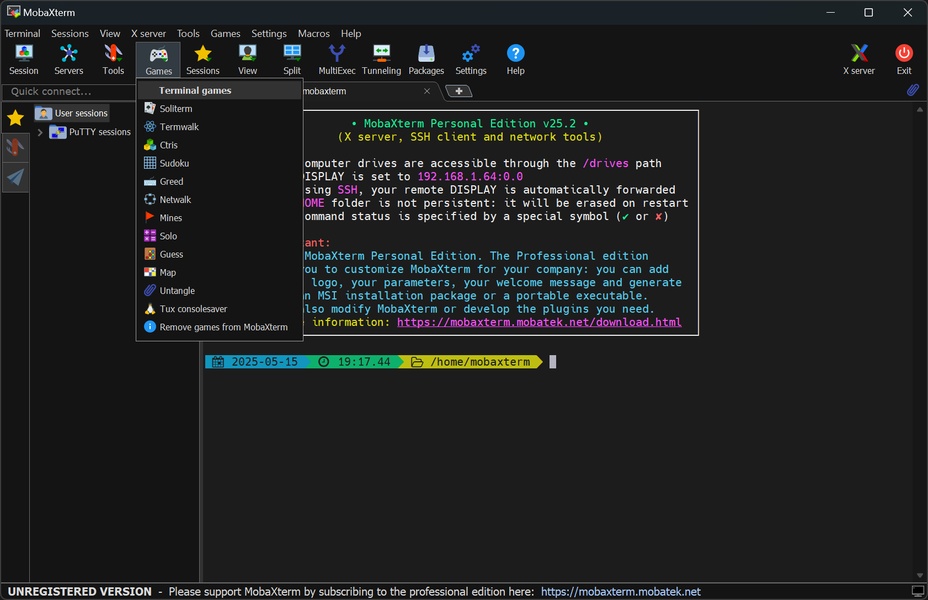Click the Session toolbar icon
The image size is (928, 600).
23,59
